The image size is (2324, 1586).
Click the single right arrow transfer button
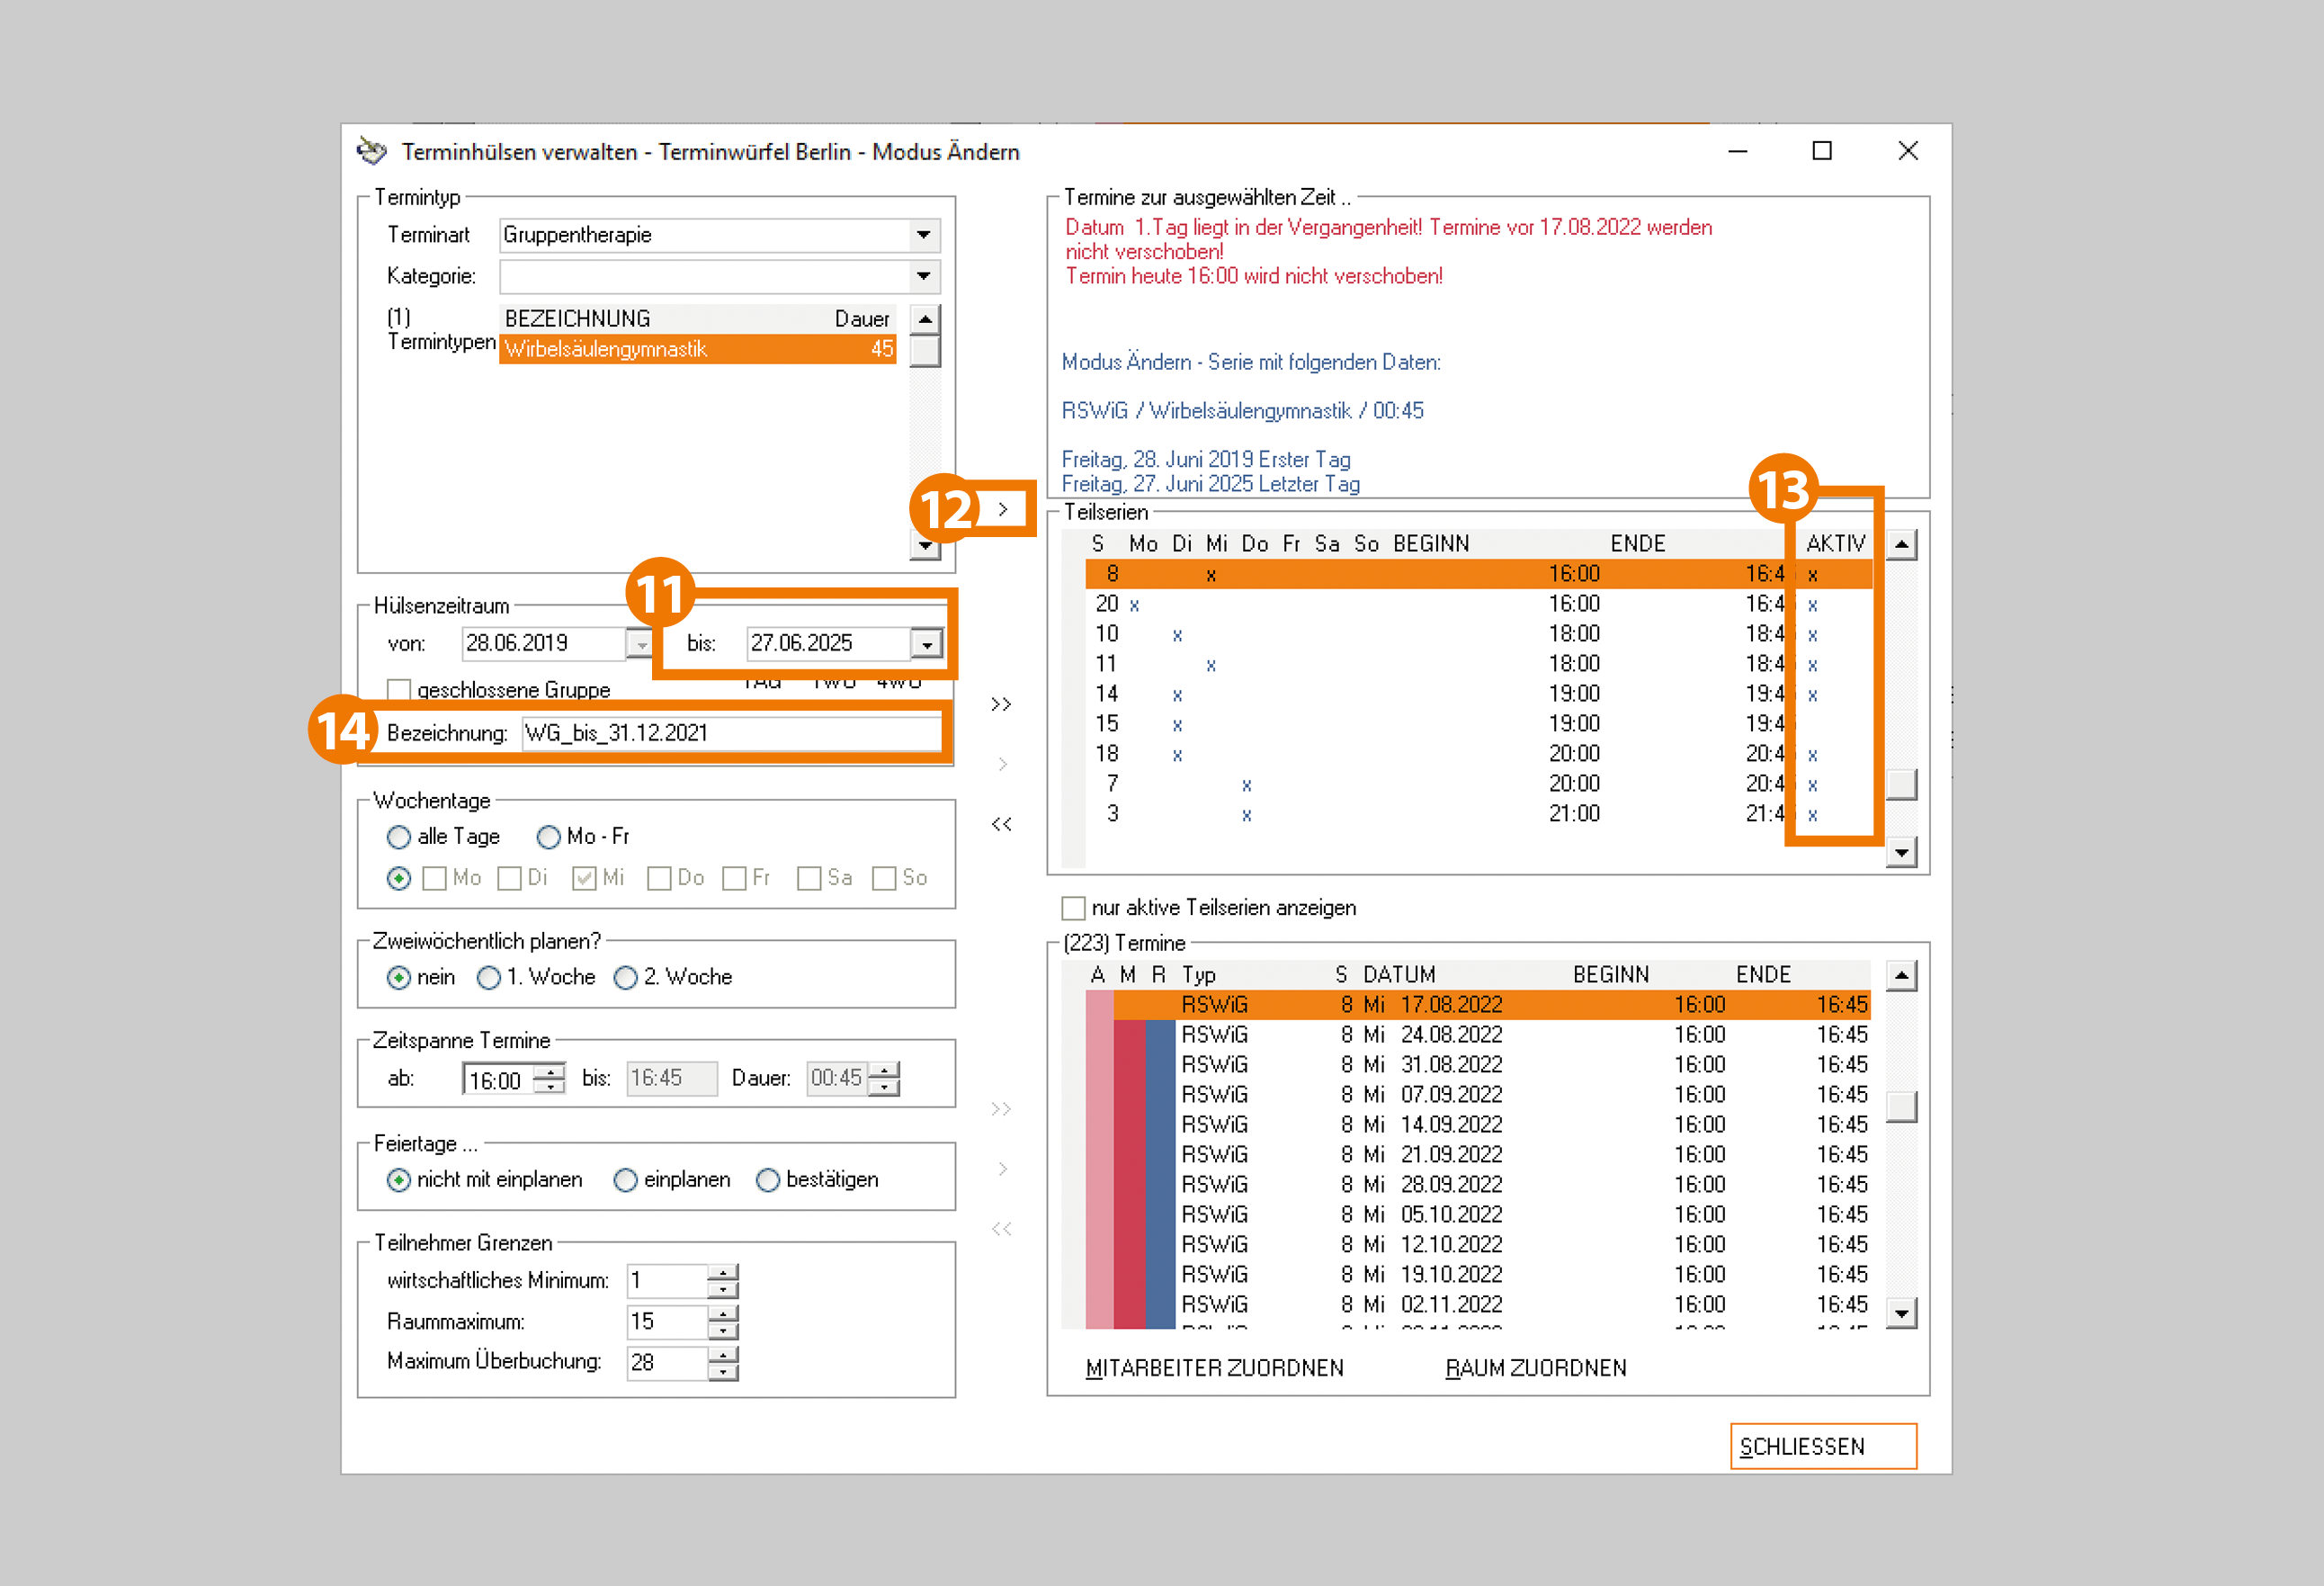click(1002, 509)
